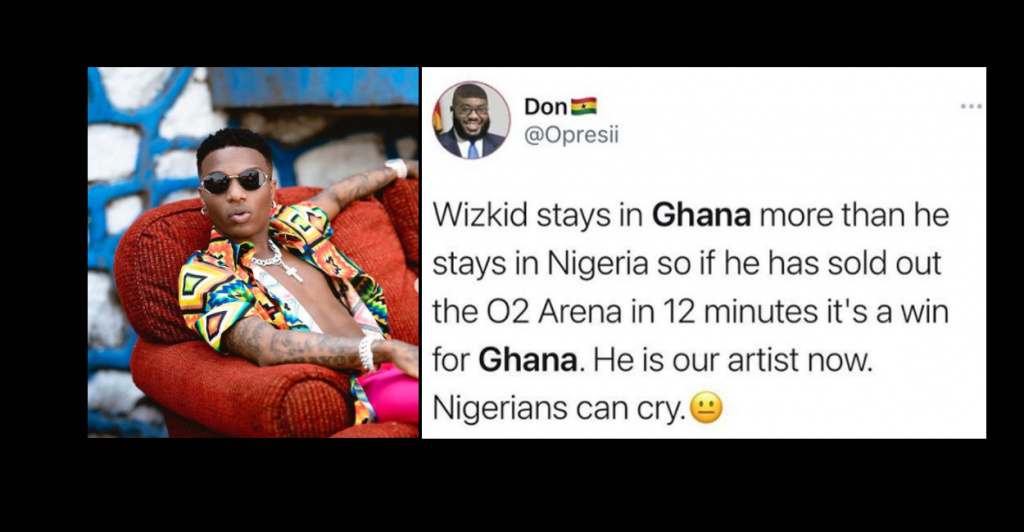The height and width of the screenshot is (532, 1024).
Task: Click the sunglasses on the man's face
Action: pyautogui.click(x=235, y=181)
